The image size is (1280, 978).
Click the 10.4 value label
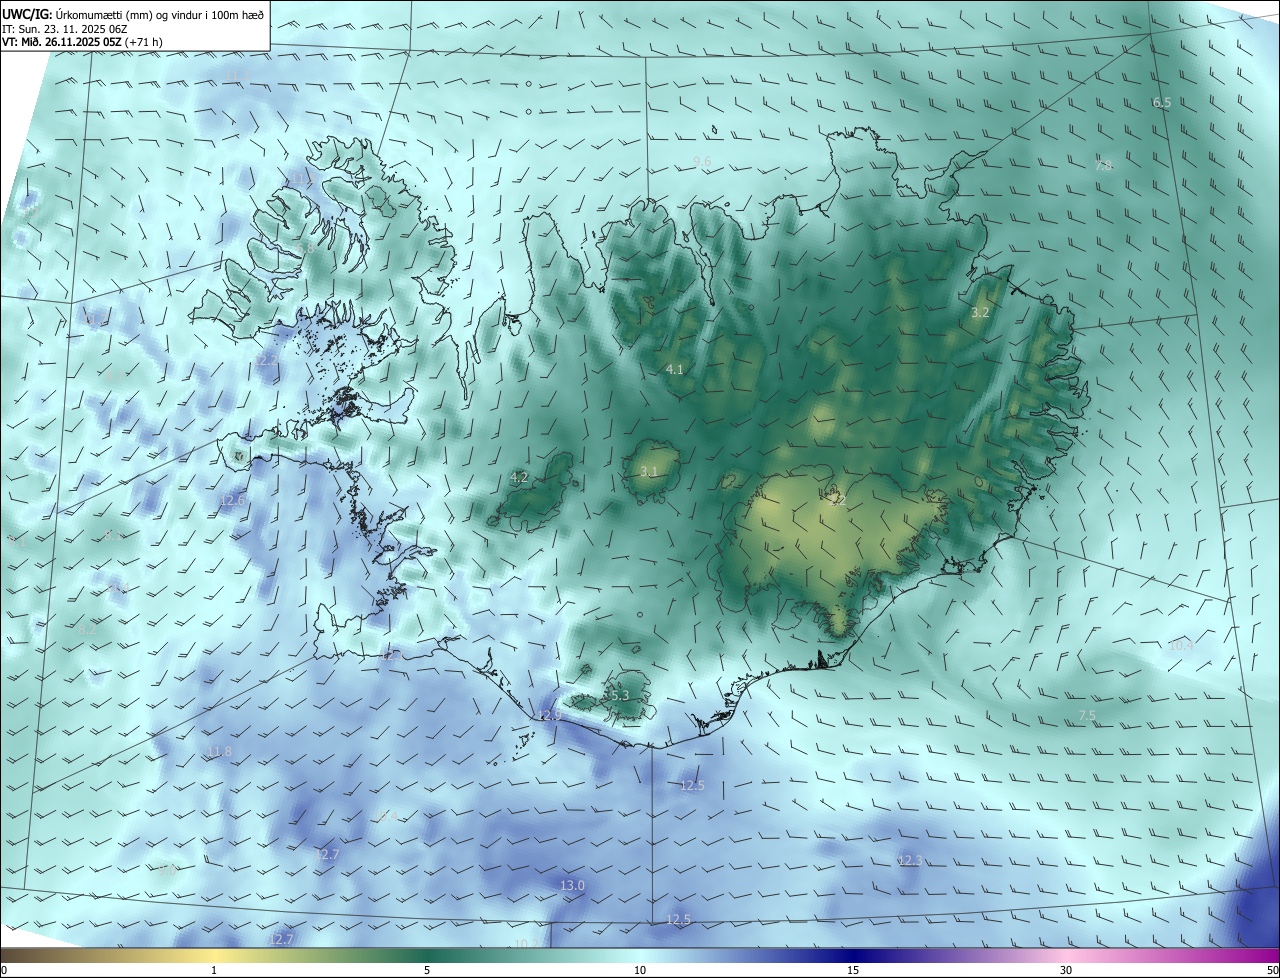pyautogui.click(x=1181, y=646)
